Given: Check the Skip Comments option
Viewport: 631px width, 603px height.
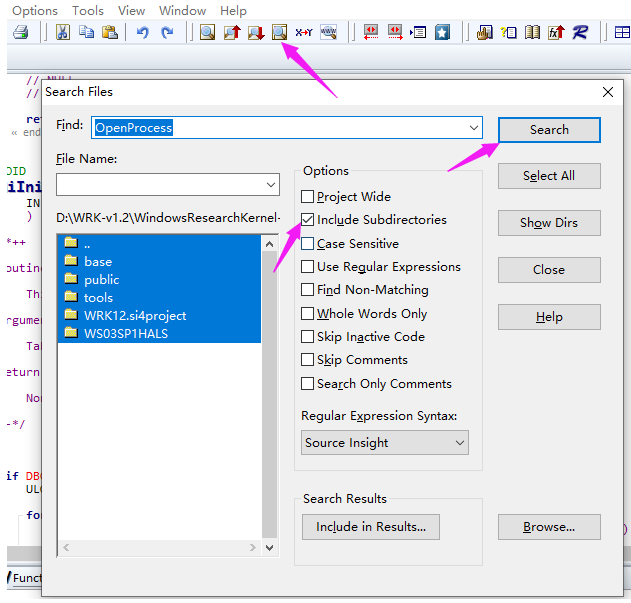Looking at the screenshot, I should [307, 359].
